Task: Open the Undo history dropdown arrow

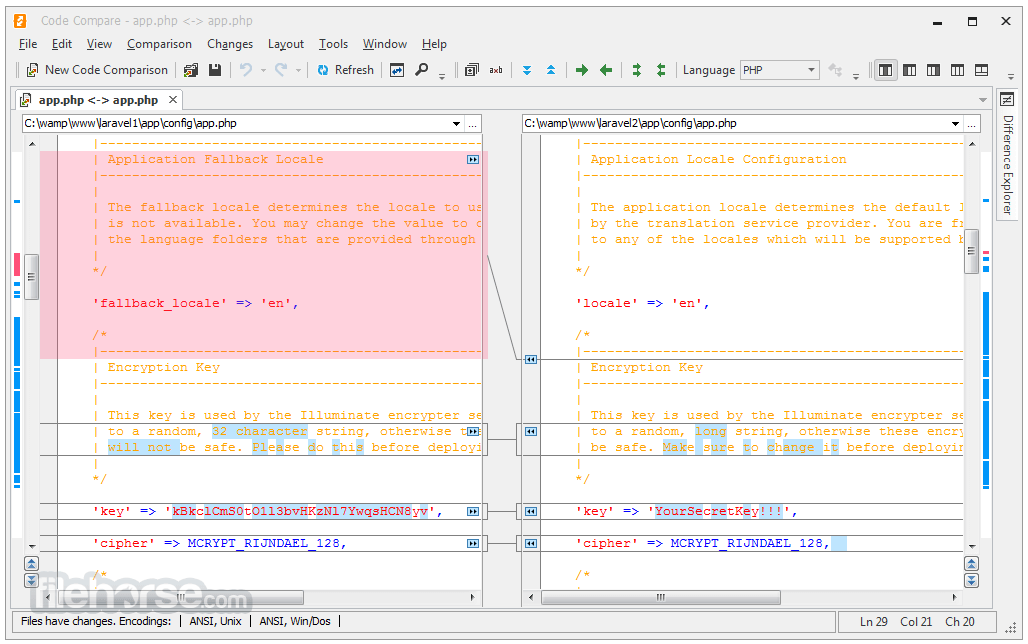Action: pyautogui.click(x=263, y=70)
